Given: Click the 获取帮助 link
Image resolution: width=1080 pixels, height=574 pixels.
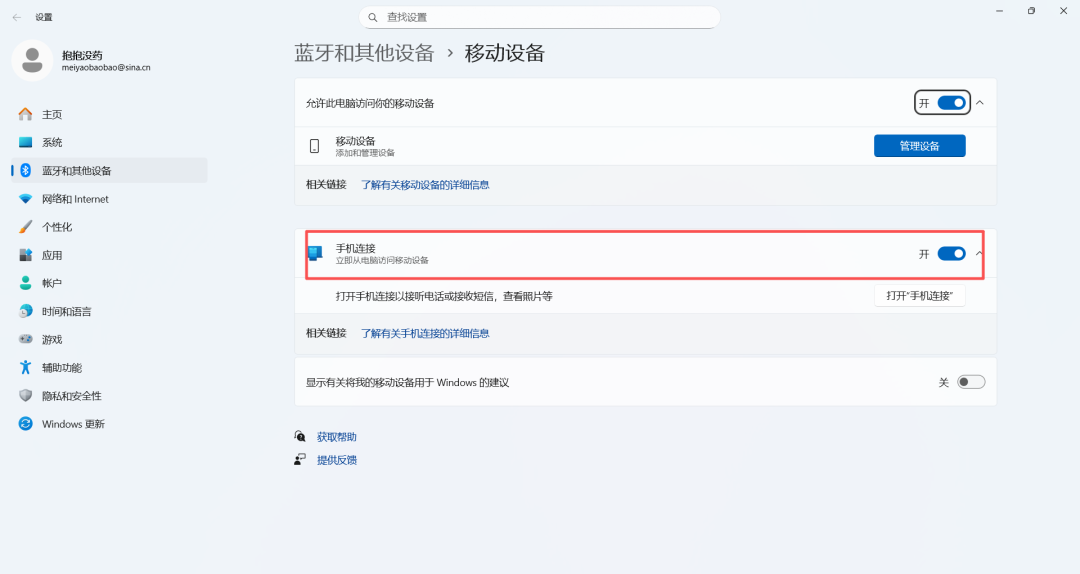Looking at the screenshot, I should point(337,437).
